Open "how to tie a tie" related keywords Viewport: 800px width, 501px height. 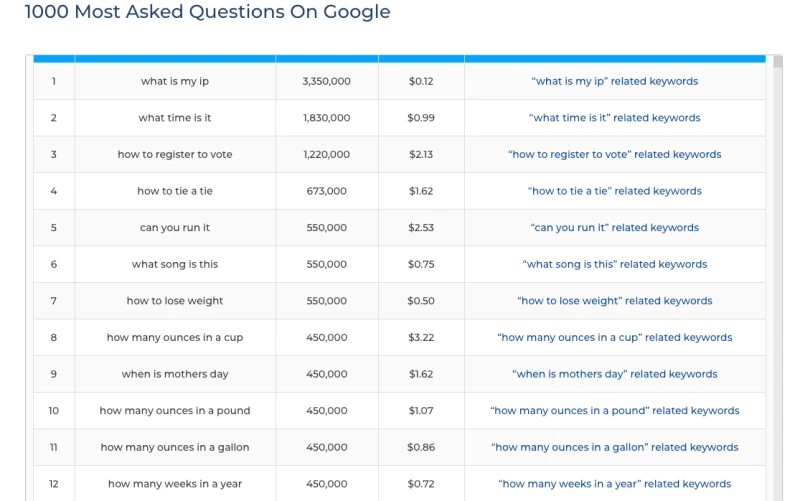(614, 191)
